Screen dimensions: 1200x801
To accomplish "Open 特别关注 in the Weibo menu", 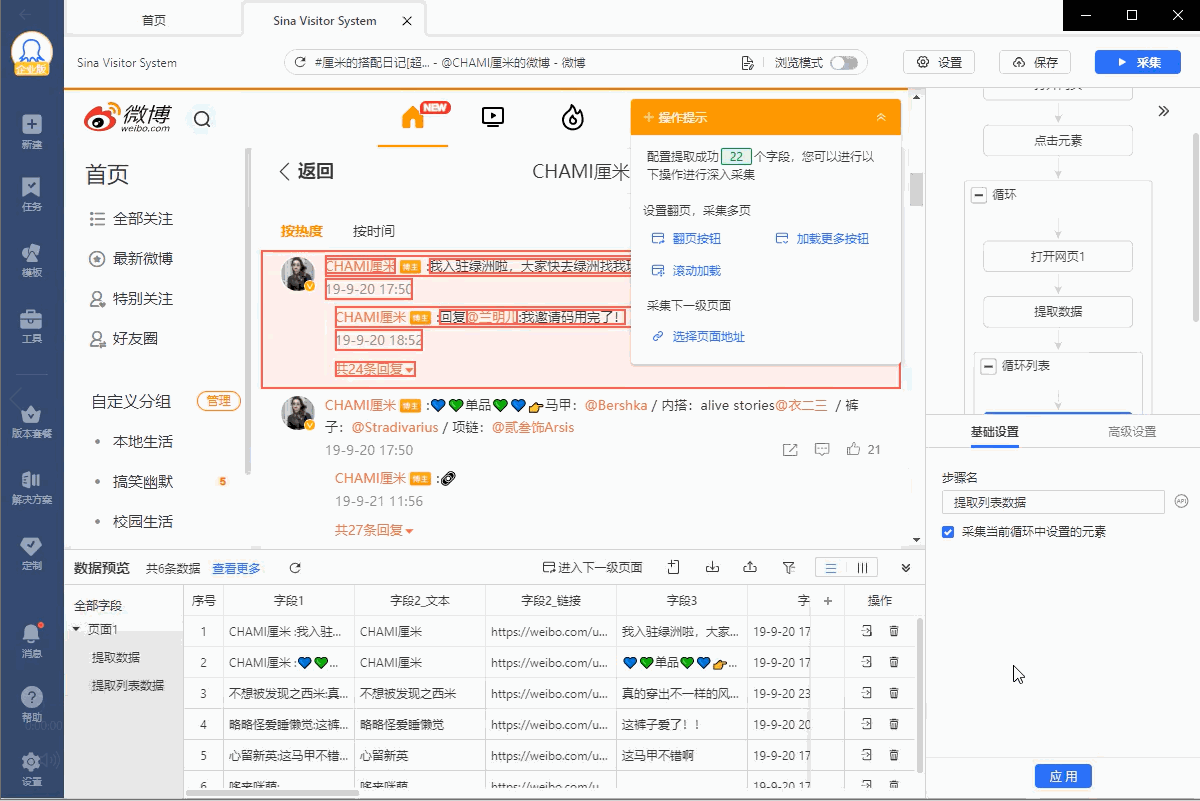I will pyautogui.click(x=132, y=299).
